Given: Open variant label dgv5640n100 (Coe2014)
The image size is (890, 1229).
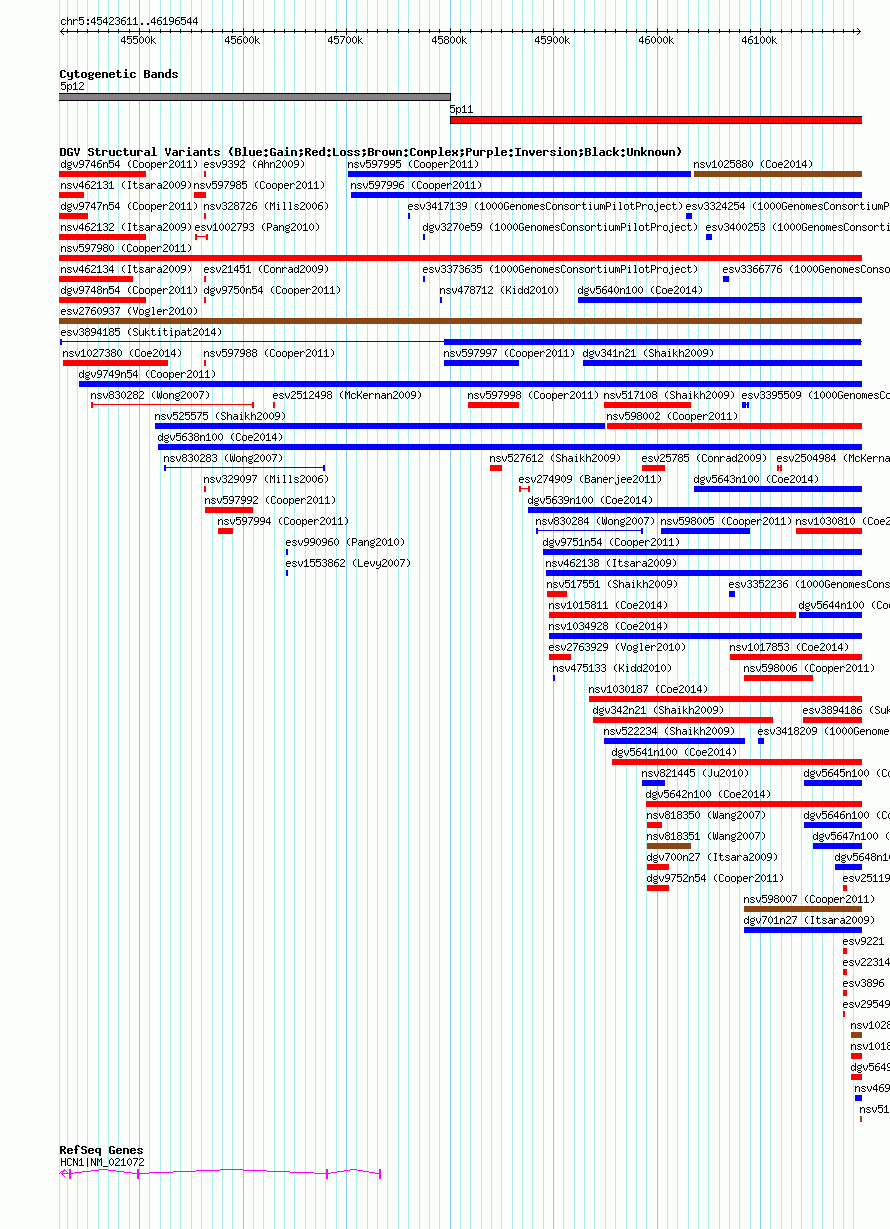Looking at the screenshot, I should [640, 290].
